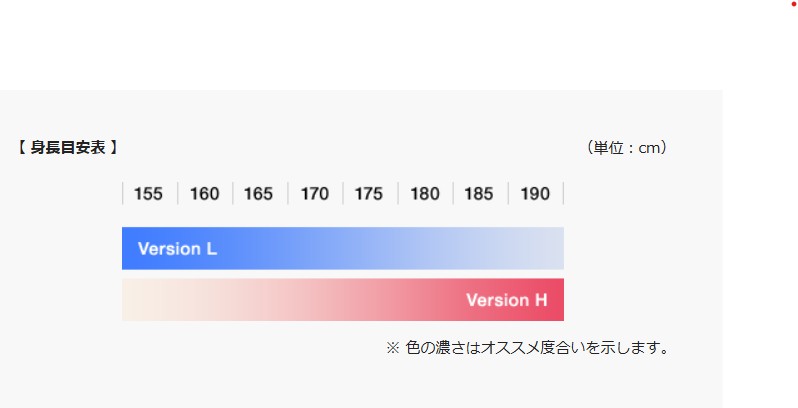Click the 185 height label
This screenshot has height=408, width=798.
(x=479, y=194)
